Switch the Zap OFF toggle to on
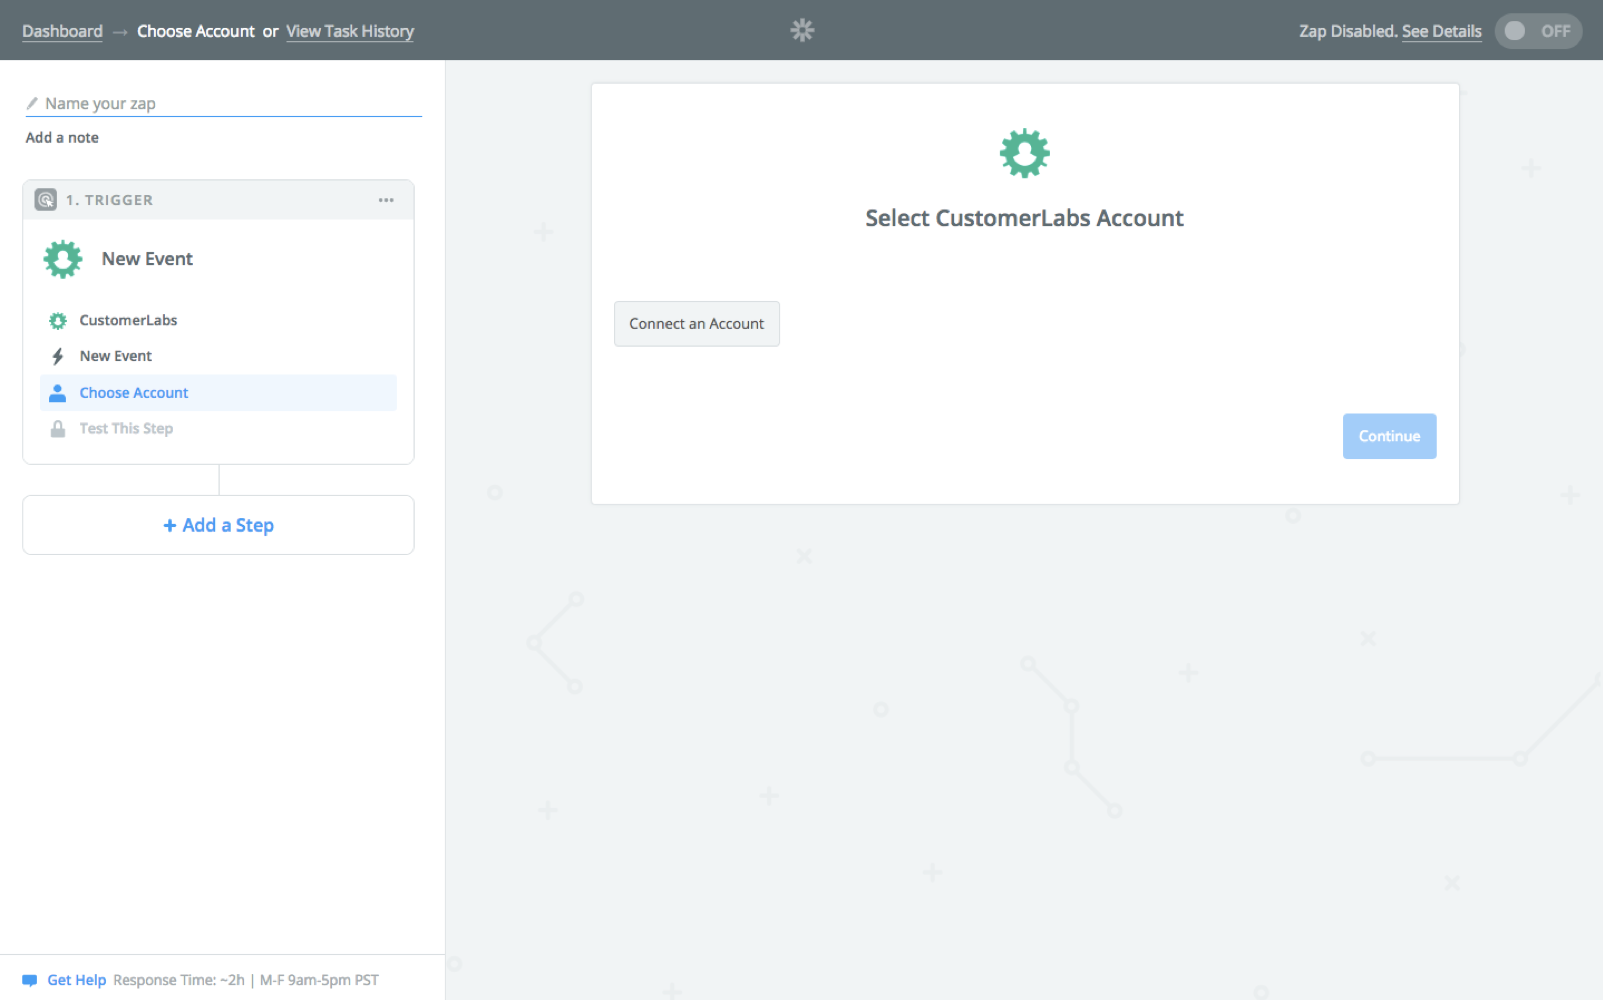This screenshot has width=1603, height=1000. click(x=1538, y=31)
